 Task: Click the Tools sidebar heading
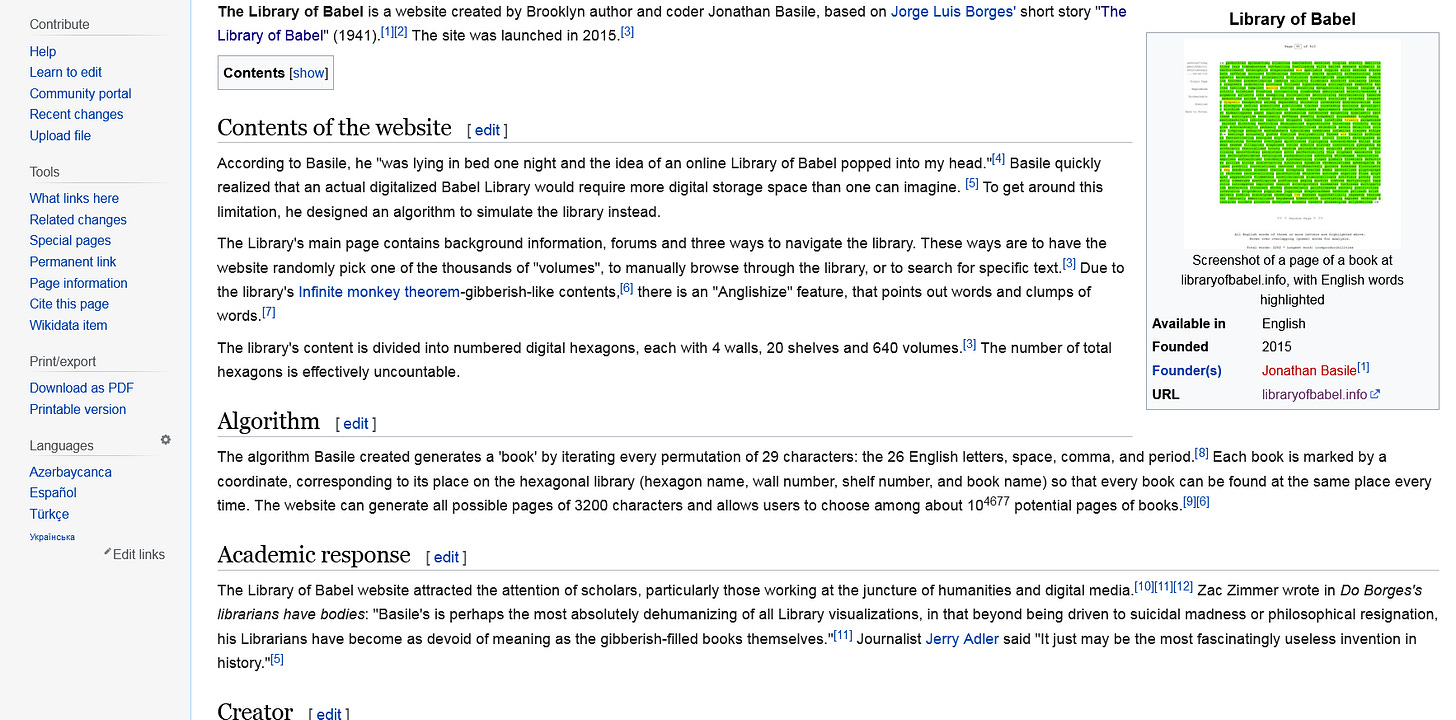[x=45, y=172]
